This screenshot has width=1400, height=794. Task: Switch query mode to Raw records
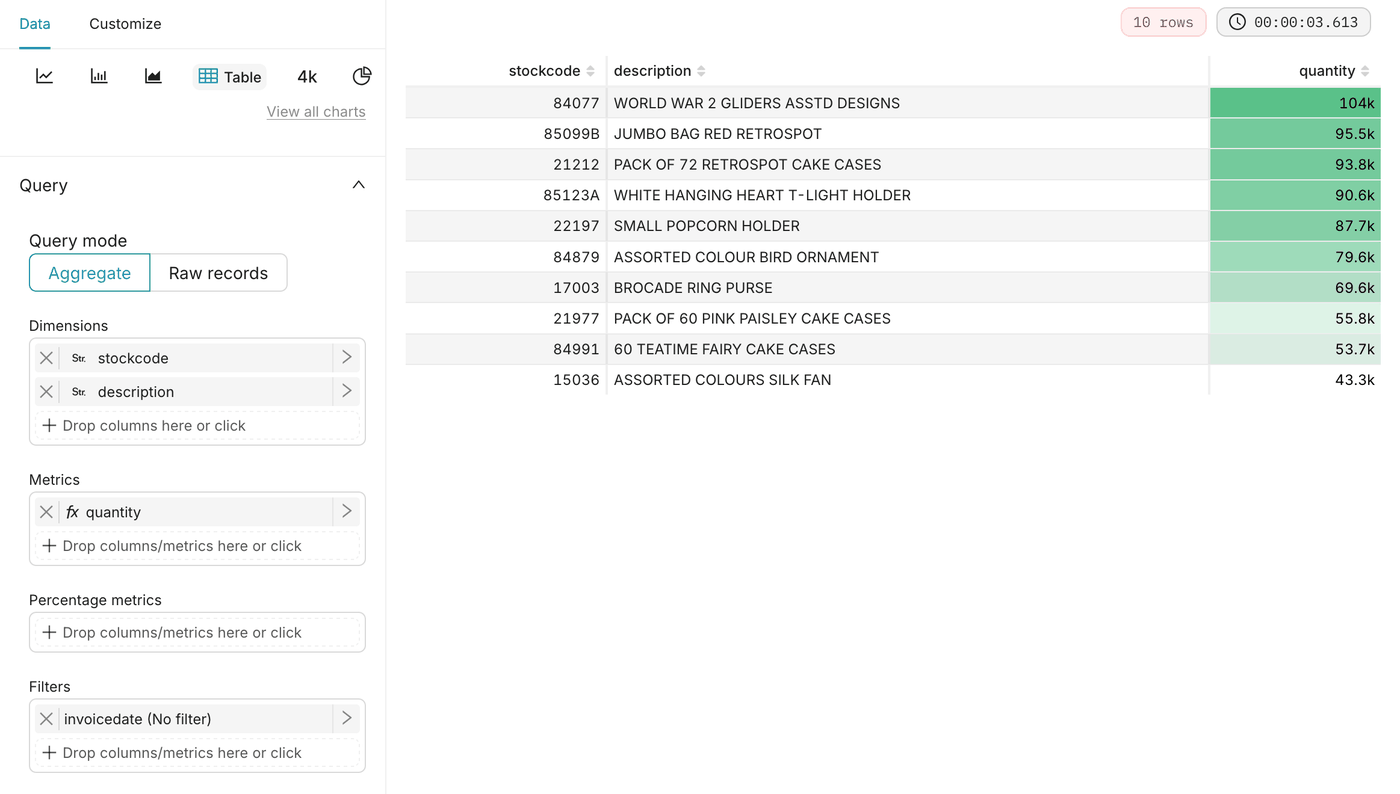pos(218,273)
